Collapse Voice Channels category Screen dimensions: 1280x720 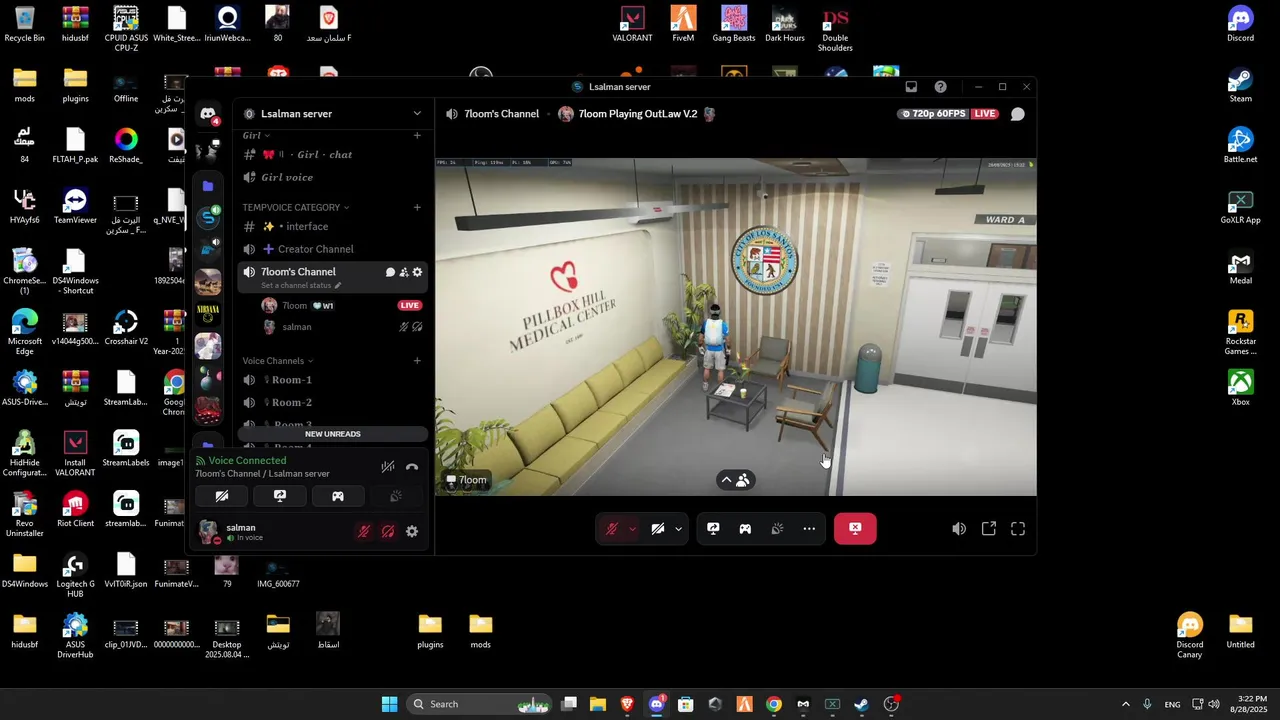[277, 361]
